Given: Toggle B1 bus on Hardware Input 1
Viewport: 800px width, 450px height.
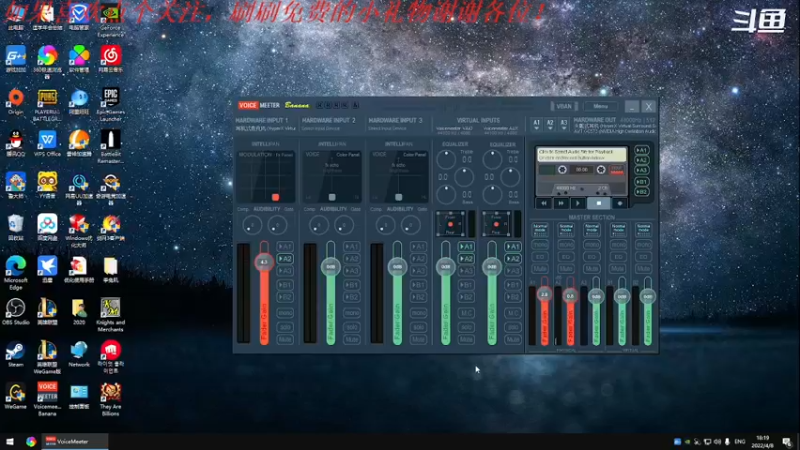Looking at the screenshot, I should pyautogui.click(x=285, y=285).
